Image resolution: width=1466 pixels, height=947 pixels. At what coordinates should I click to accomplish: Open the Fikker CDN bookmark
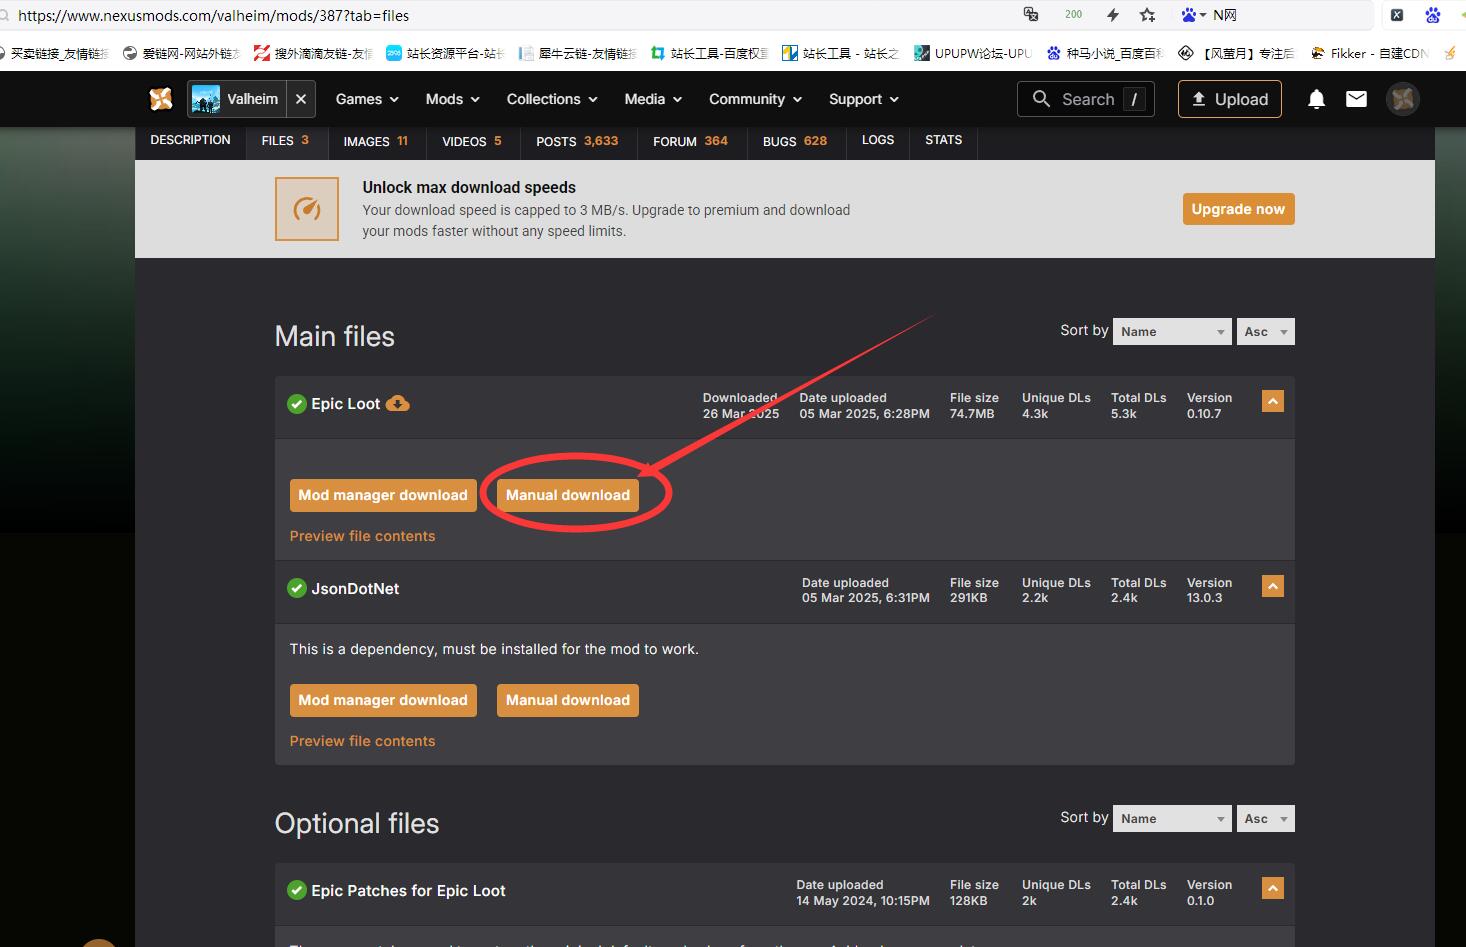[1369, 53]
